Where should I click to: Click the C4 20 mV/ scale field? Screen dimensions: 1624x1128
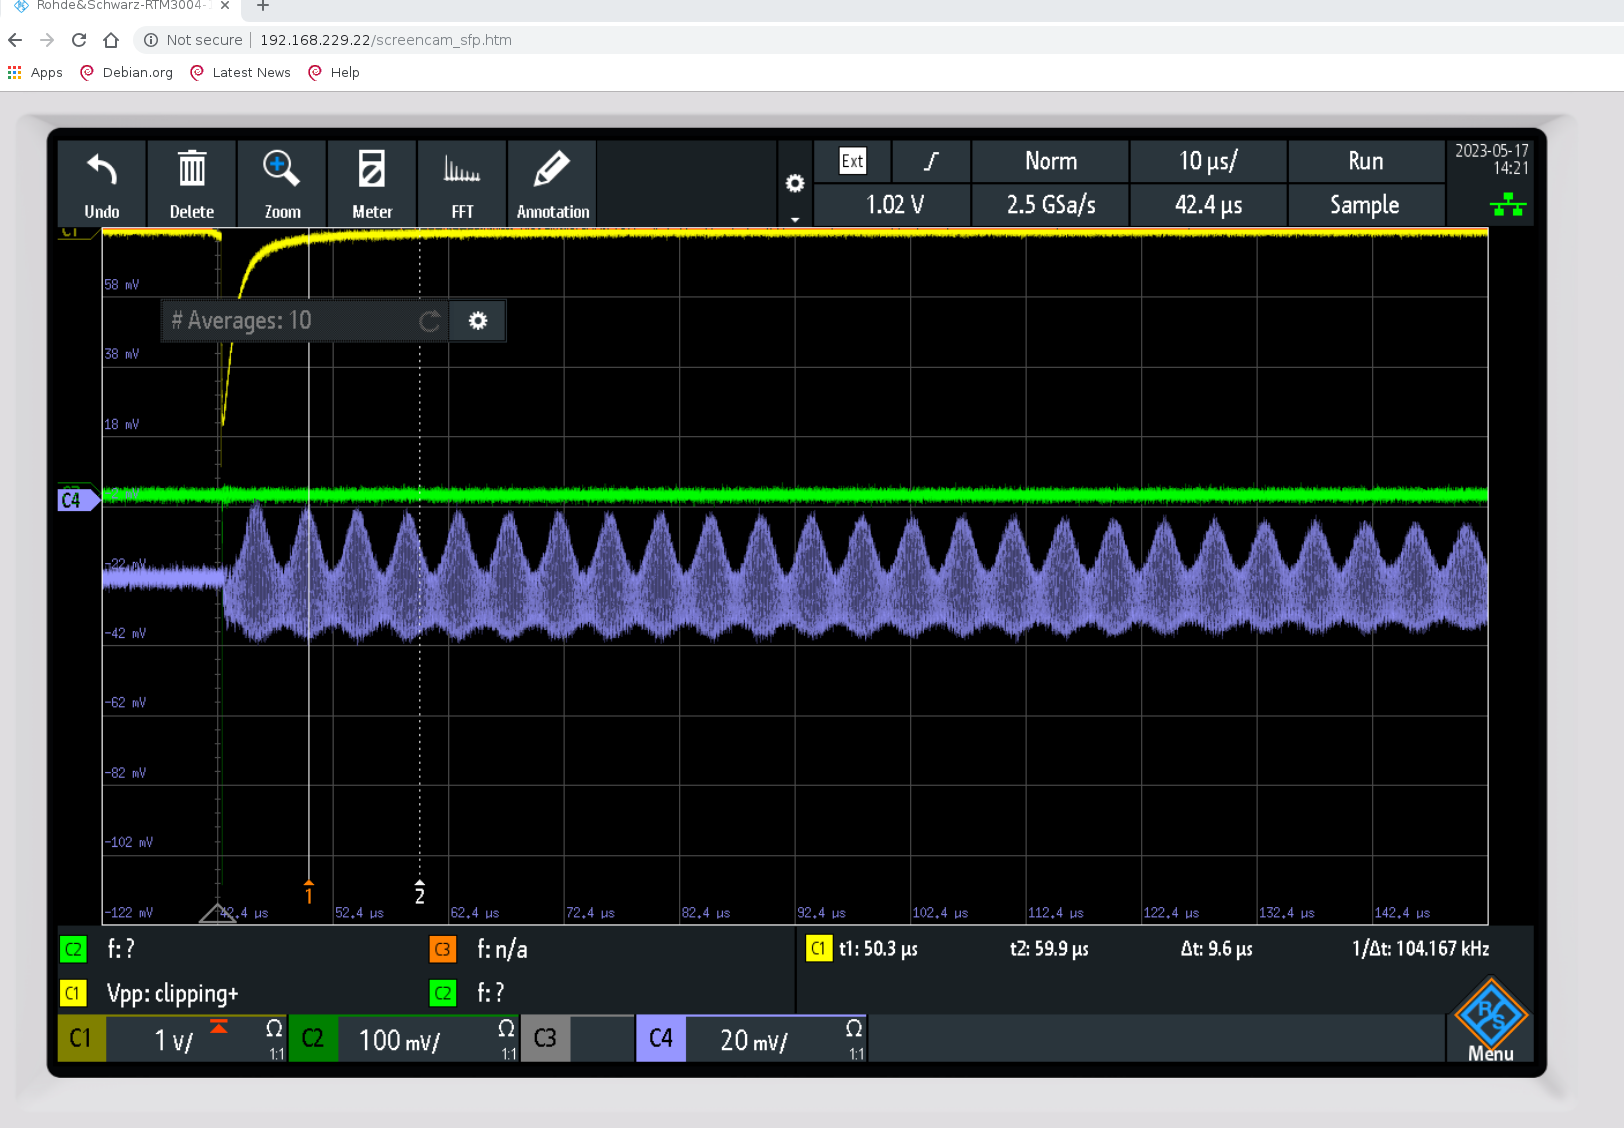tap(753, 1041)
